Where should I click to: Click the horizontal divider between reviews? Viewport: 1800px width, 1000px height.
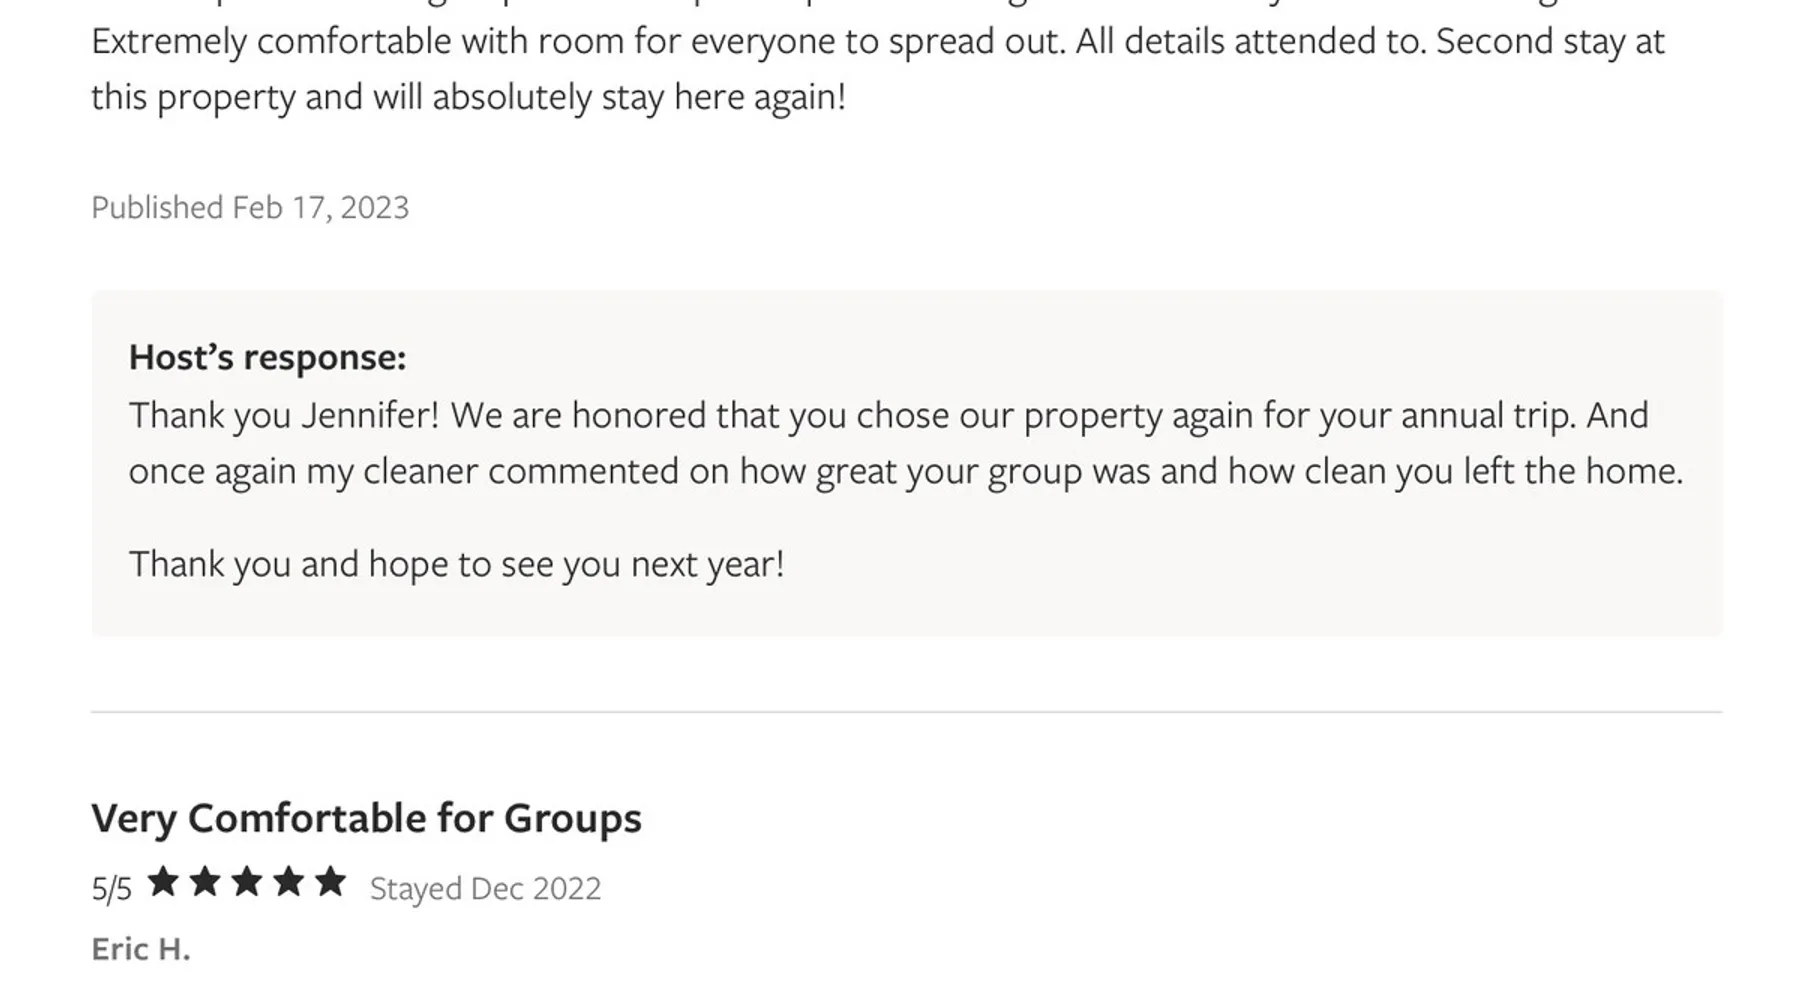coord(906,712)
